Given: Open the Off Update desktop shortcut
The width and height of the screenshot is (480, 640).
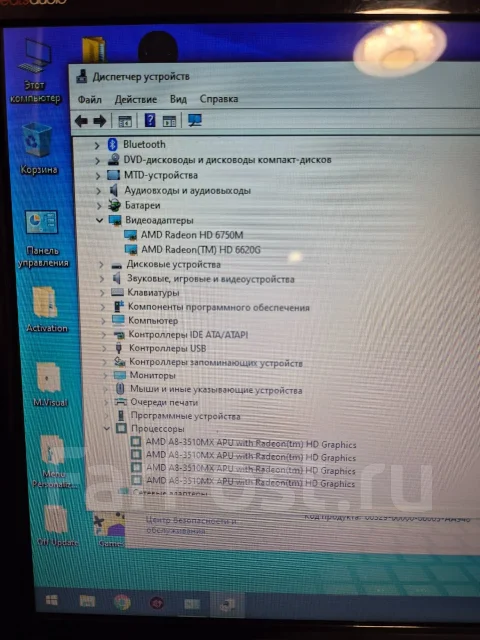Looking at the screenshot, I should 57,526.
